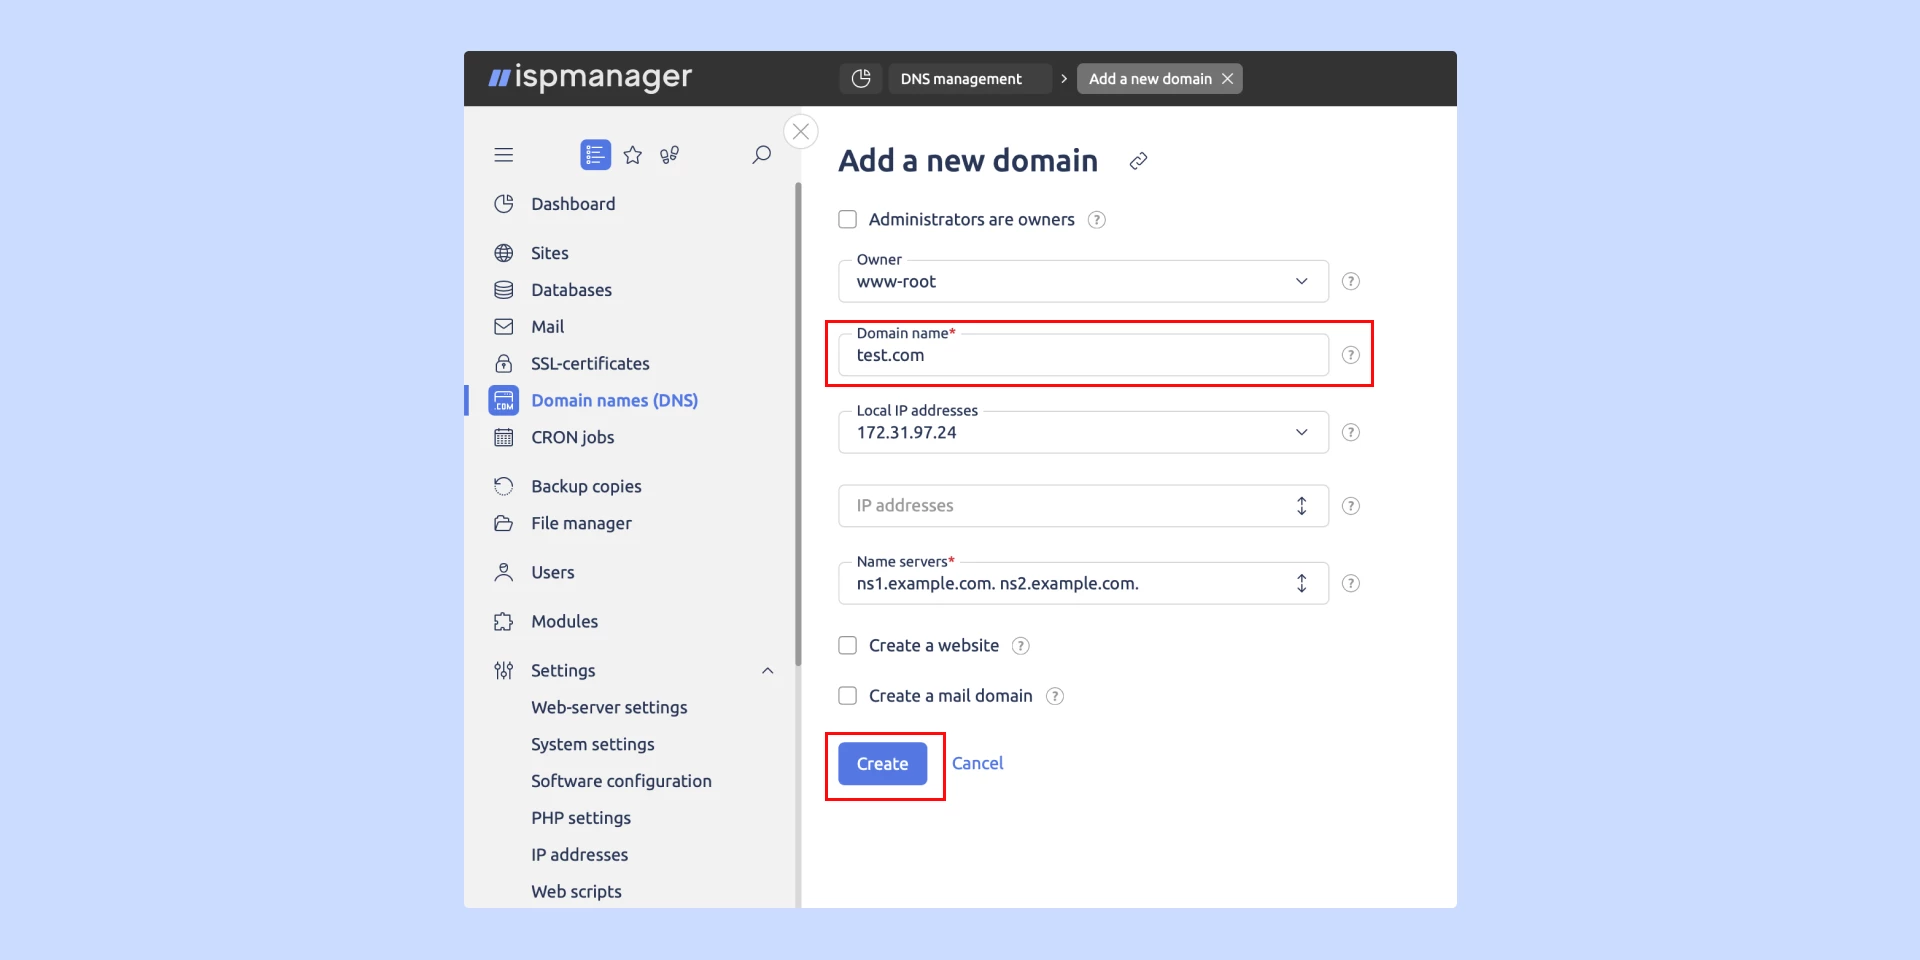
Task: Open File manager in the sidebar
Action: click(581, 523)
